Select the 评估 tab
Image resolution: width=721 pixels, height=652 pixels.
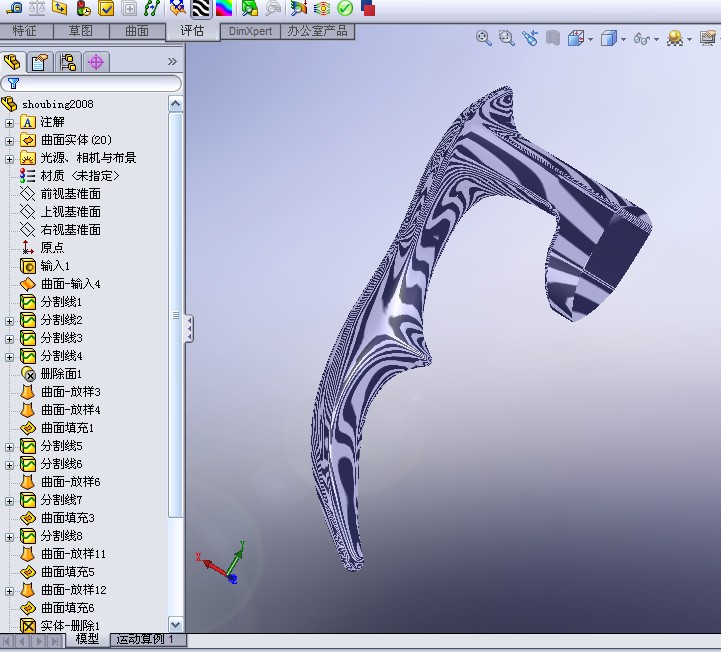point(192,31)
